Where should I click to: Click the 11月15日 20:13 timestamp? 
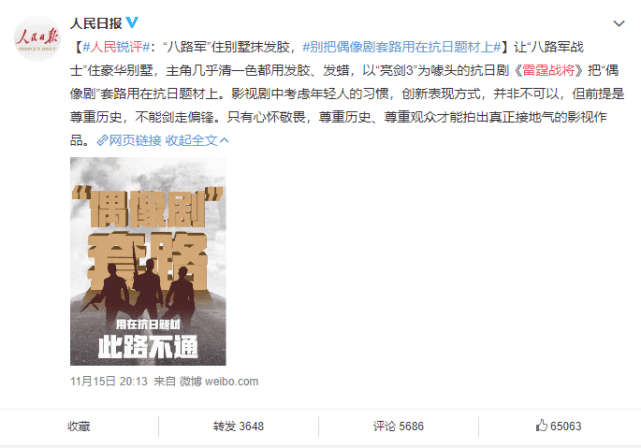[x=109, y=381]
